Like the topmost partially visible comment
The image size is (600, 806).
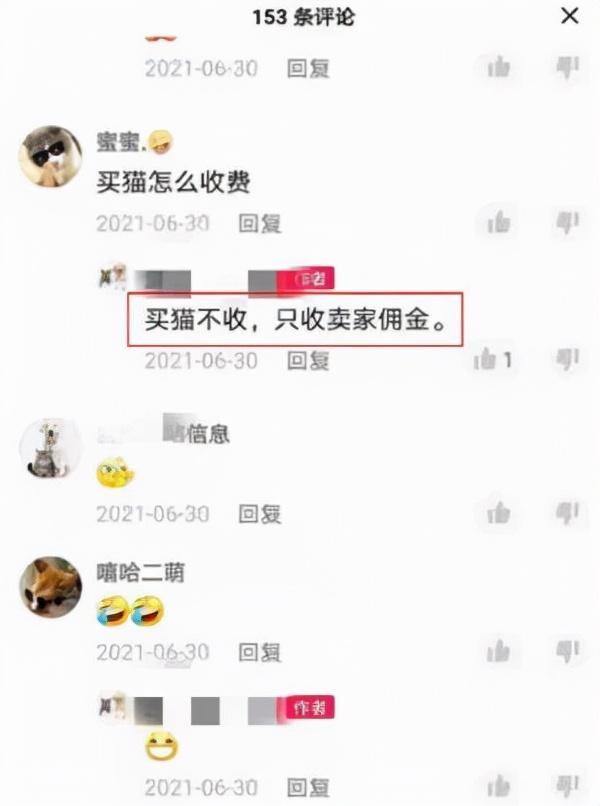click(498, 67)
